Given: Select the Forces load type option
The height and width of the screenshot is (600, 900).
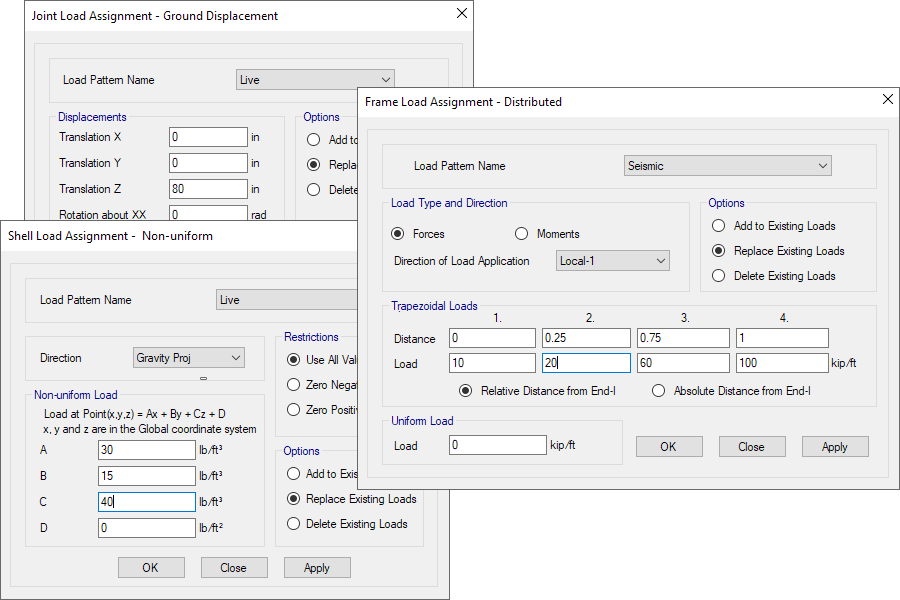Looking at the screenshot, I should coord(398,234).
